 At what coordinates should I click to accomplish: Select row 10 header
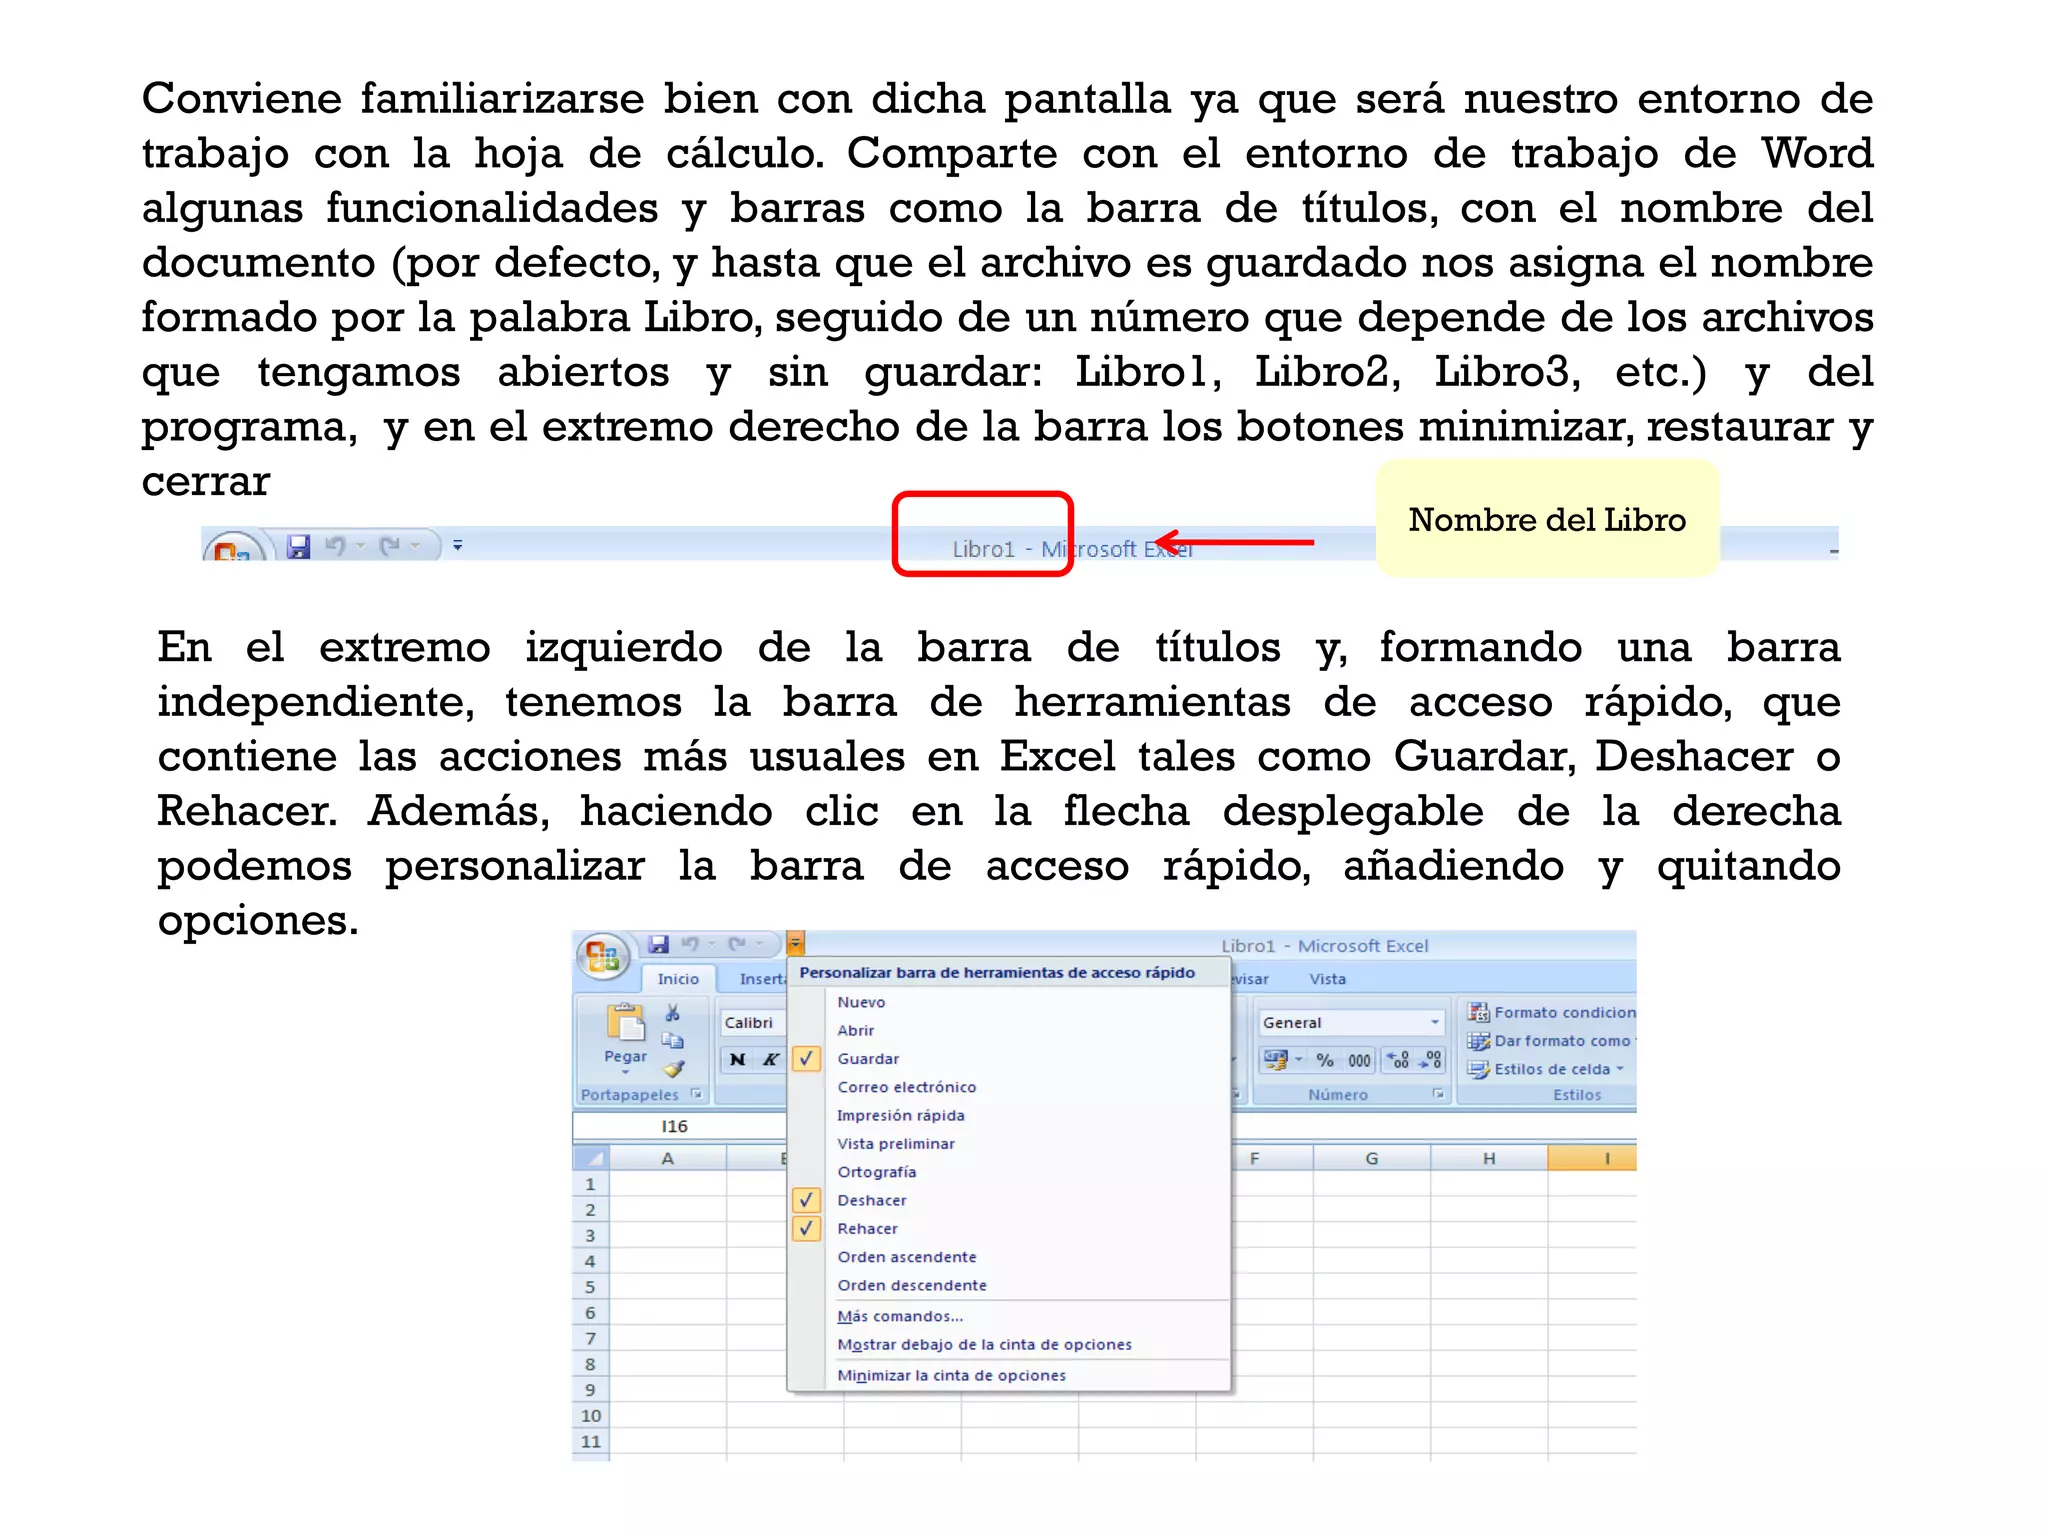(591, 1415)
